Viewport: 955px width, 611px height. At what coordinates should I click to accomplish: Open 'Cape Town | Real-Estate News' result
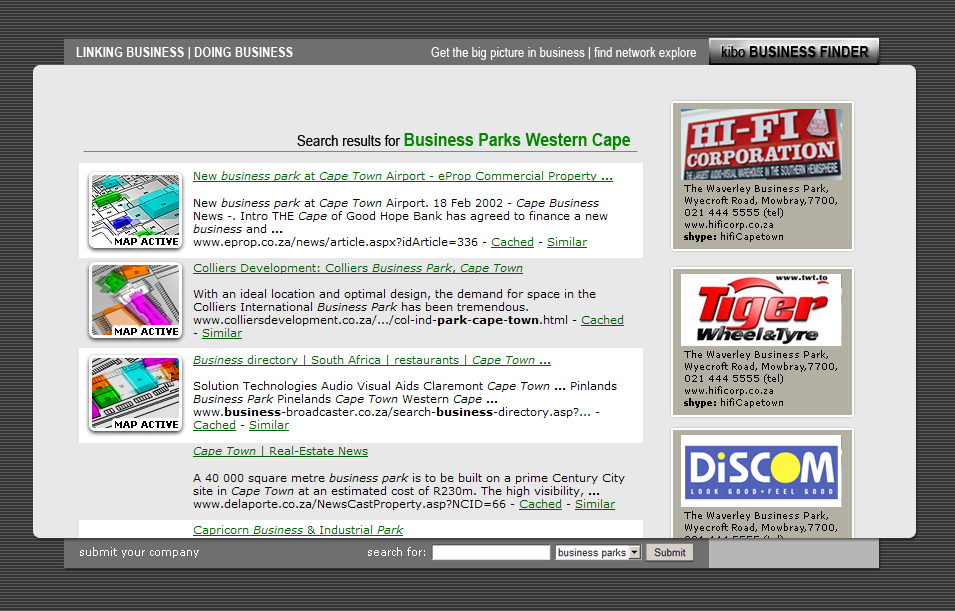[x=280, y=451]
